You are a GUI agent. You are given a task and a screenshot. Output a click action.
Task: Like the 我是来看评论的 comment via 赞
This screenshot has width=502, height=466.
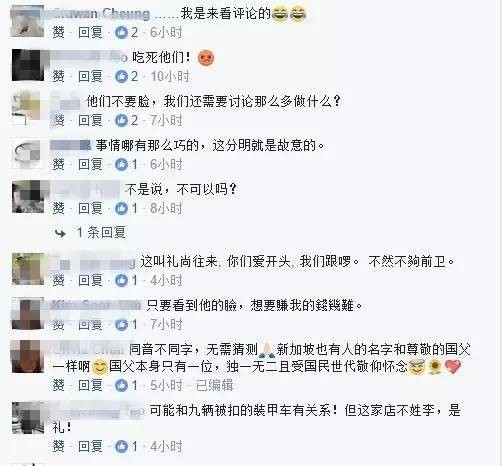(58, 32)
